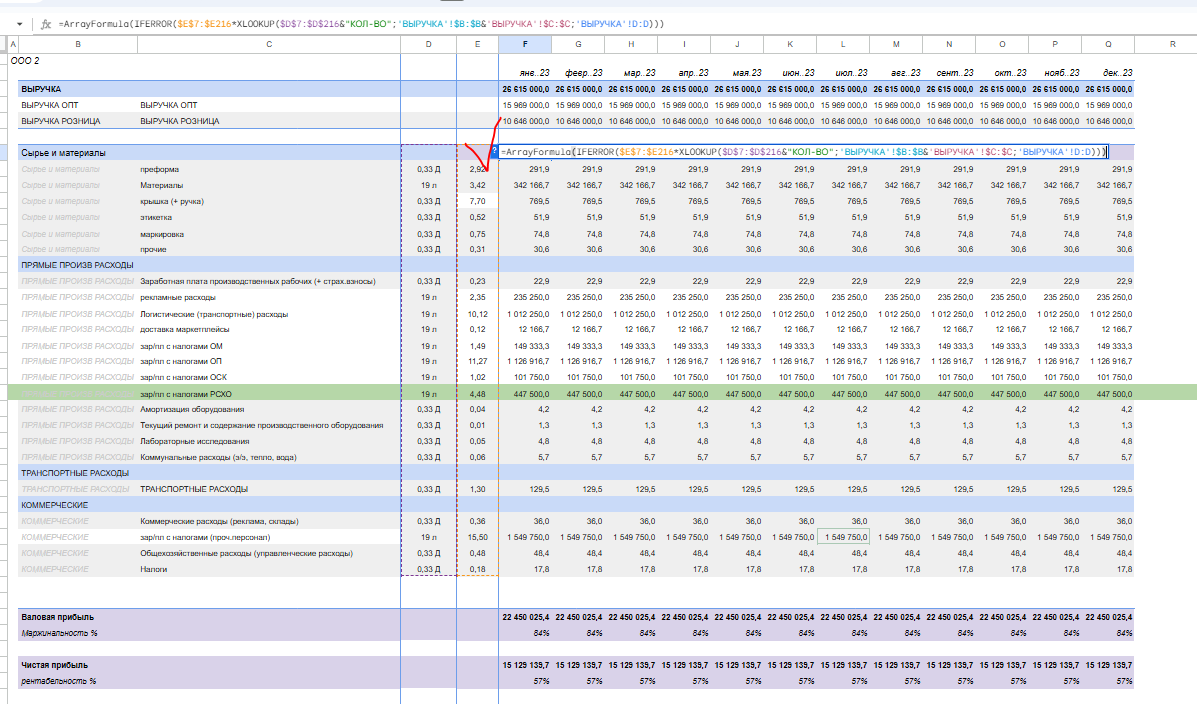Select the 'Сырье и материалы' header cell
1197x704 pixels.
click(63, 153)
